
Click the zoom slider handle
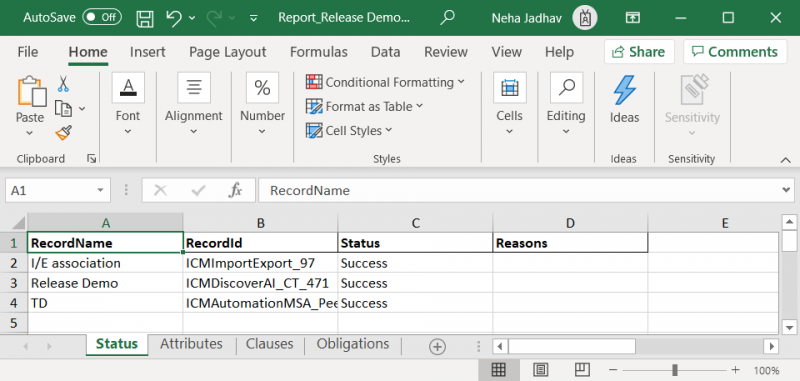point(675,370)
